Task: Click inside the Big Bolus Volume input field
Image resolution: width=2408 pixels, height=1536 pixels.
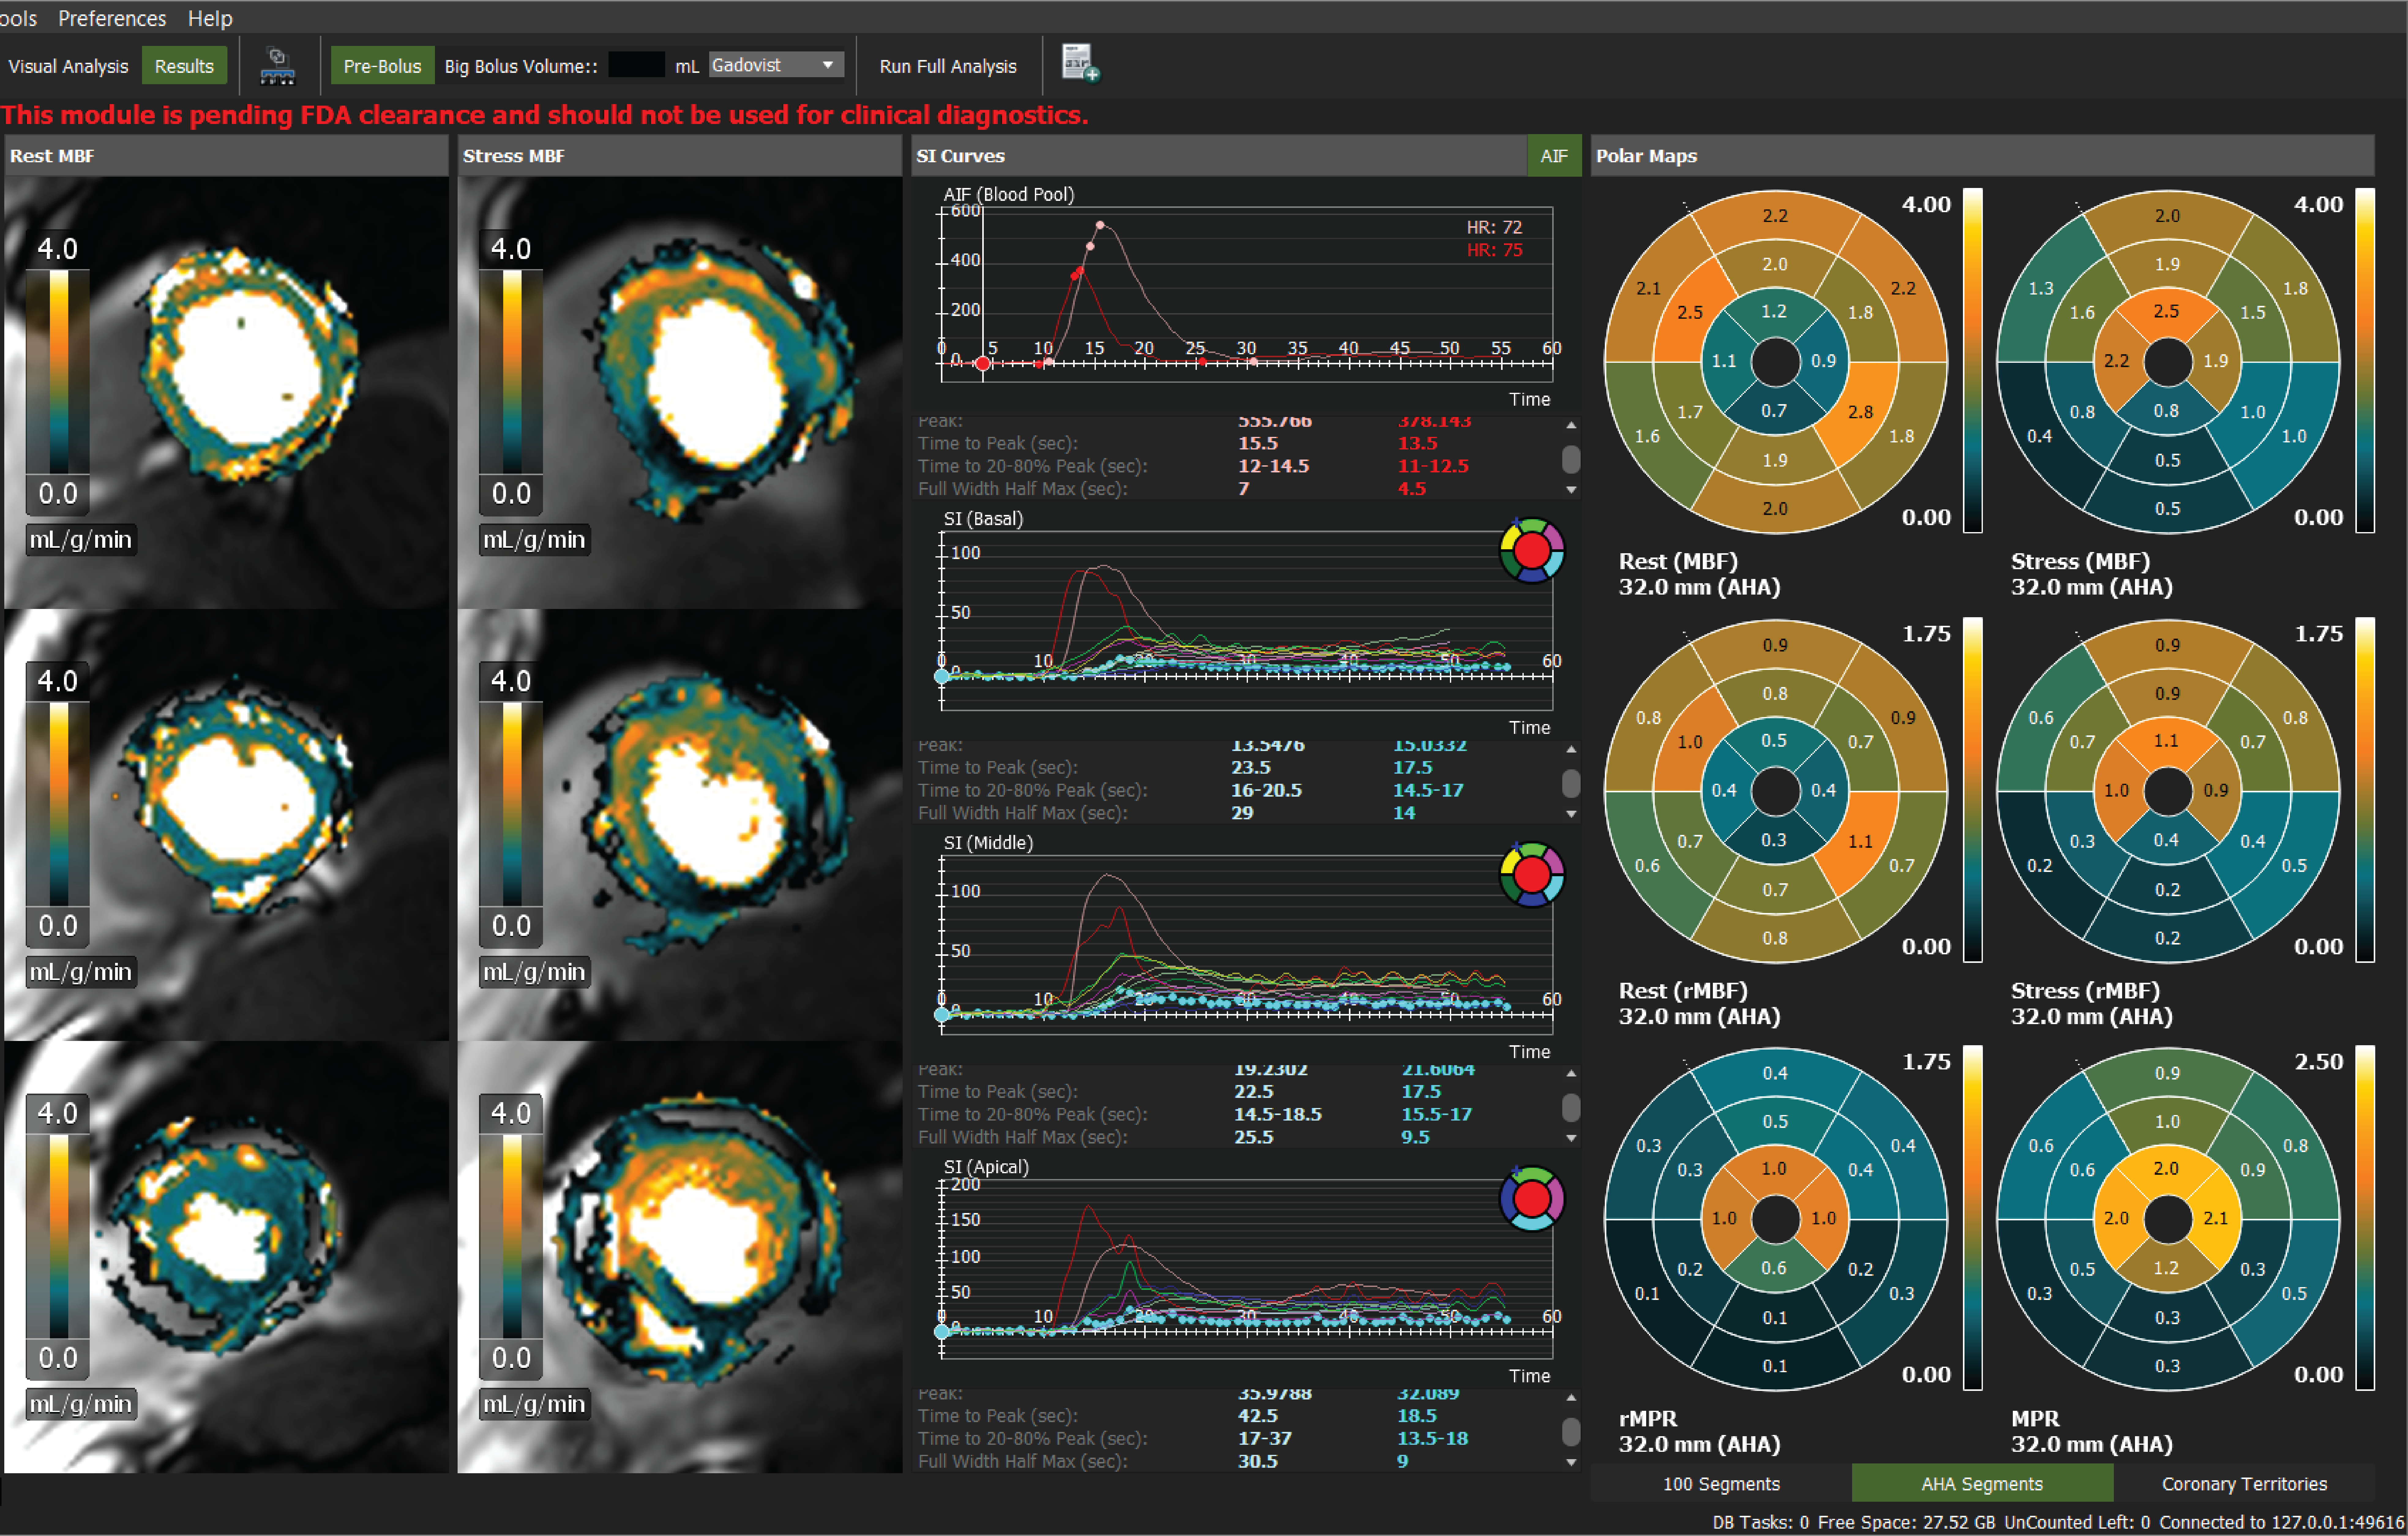Action: pos(637,64)
